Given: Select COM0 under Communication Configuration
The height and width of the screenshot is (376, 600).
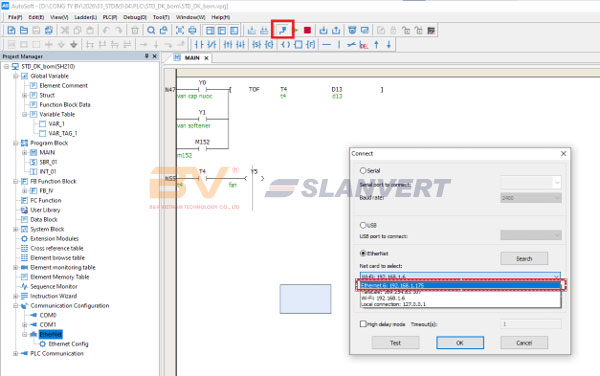Looking at the screenshot, I should tap(48, 315).
